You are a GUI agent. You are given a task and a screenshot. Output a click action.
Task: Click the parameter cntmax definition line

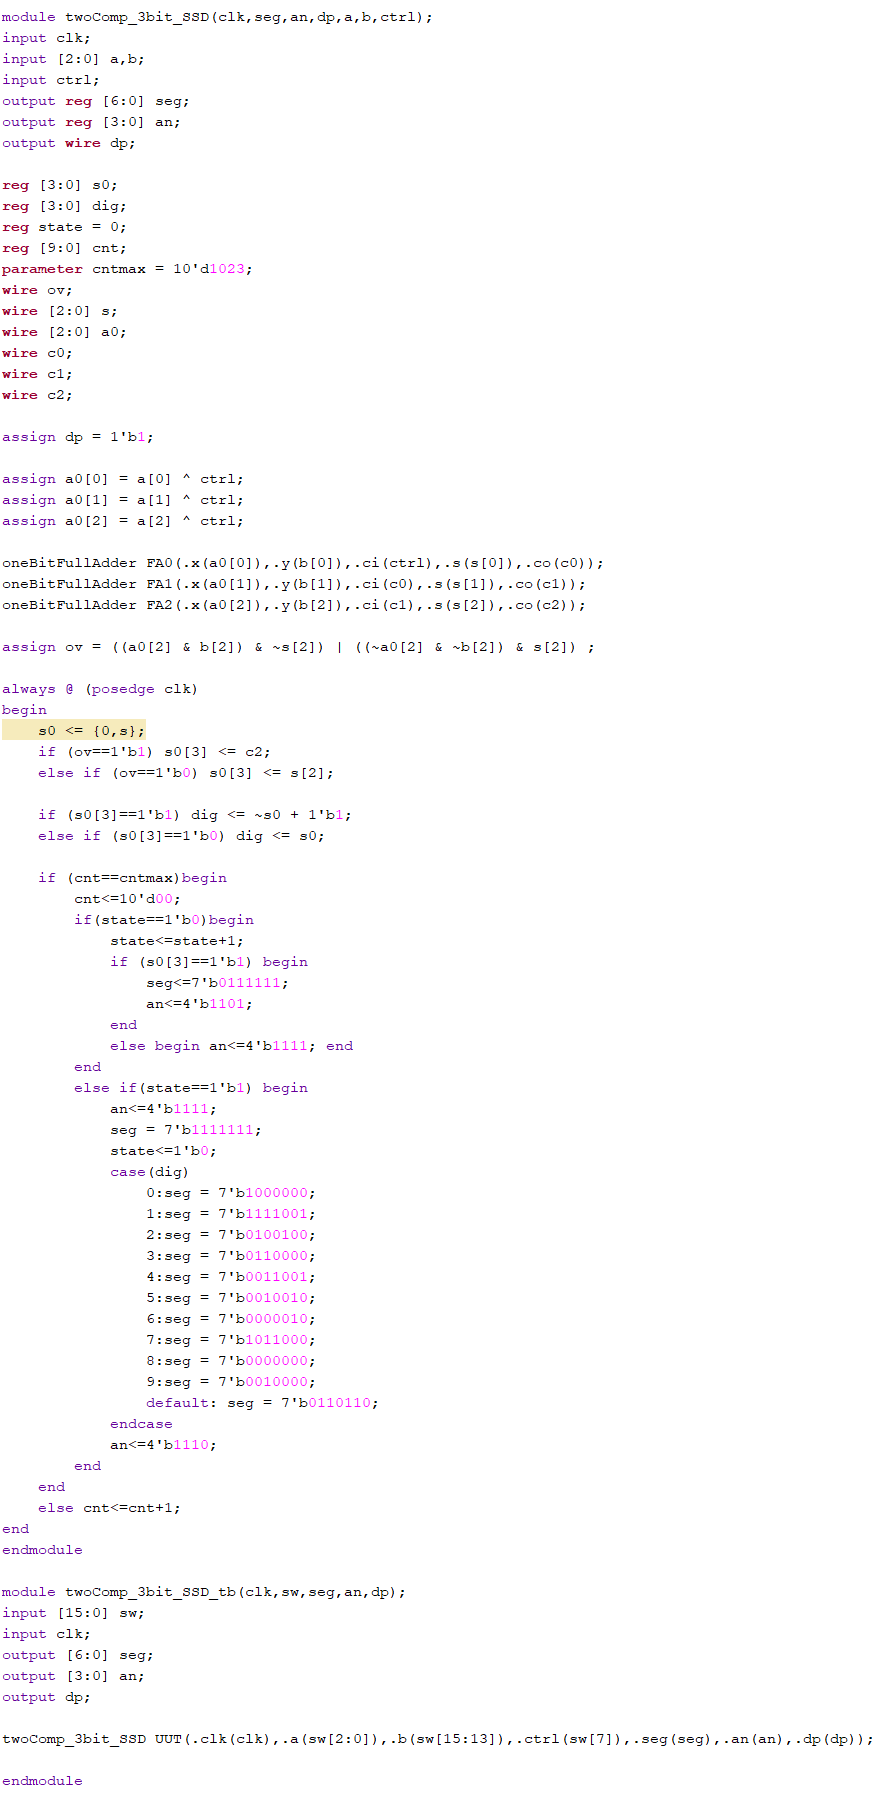click(127, 269)
